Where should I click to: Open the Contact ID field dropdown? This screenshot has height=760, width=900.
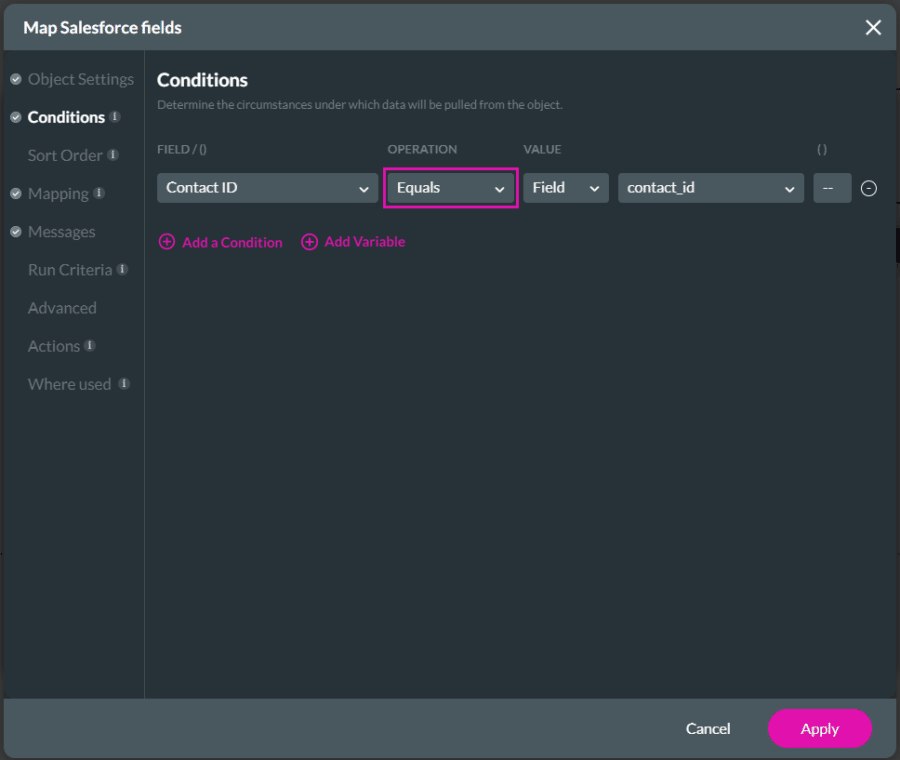267,188
